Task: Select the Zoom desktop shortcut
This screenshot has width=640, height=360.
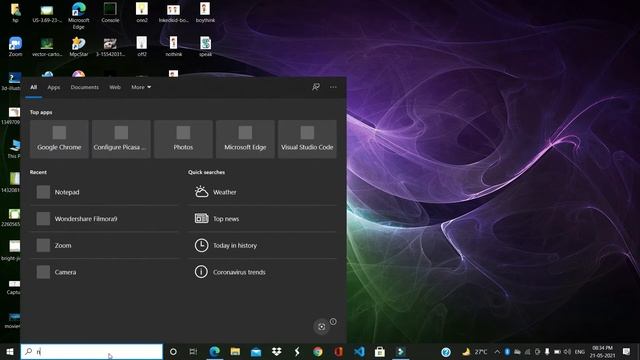Action: pos(16,46)
